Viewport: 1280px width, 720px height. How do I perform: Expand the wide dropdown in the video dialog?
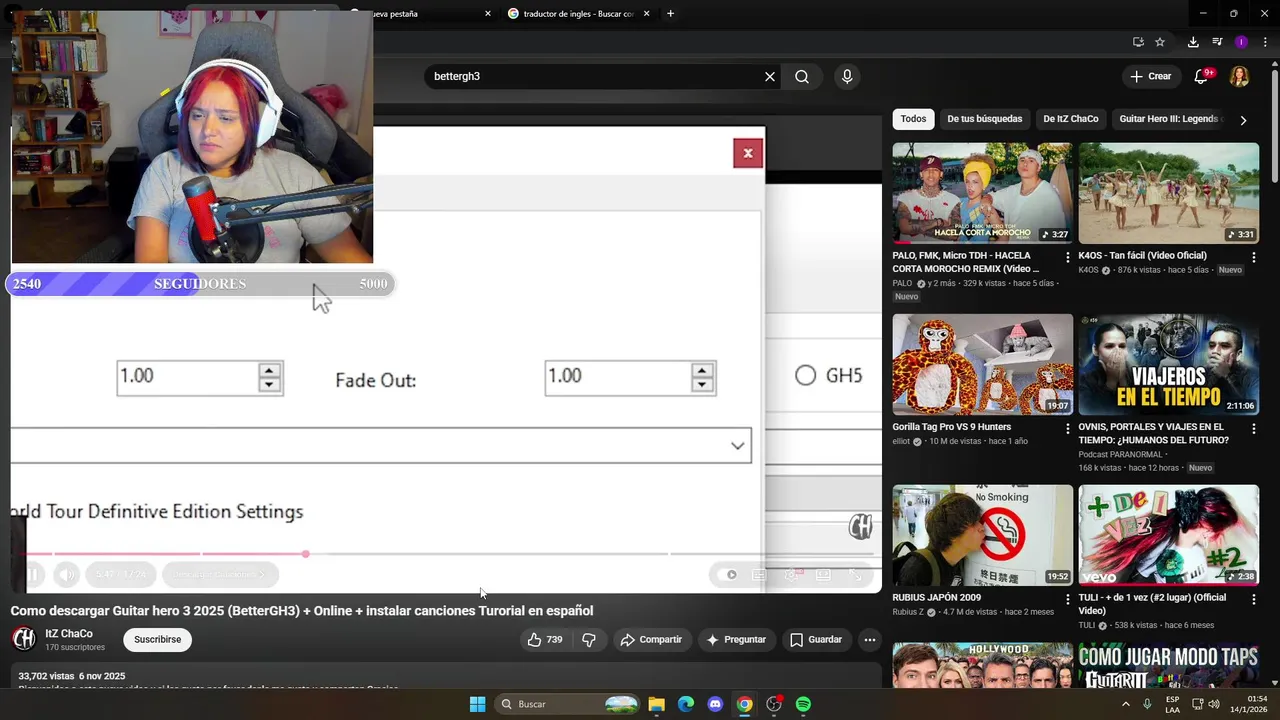coord(381,445)
